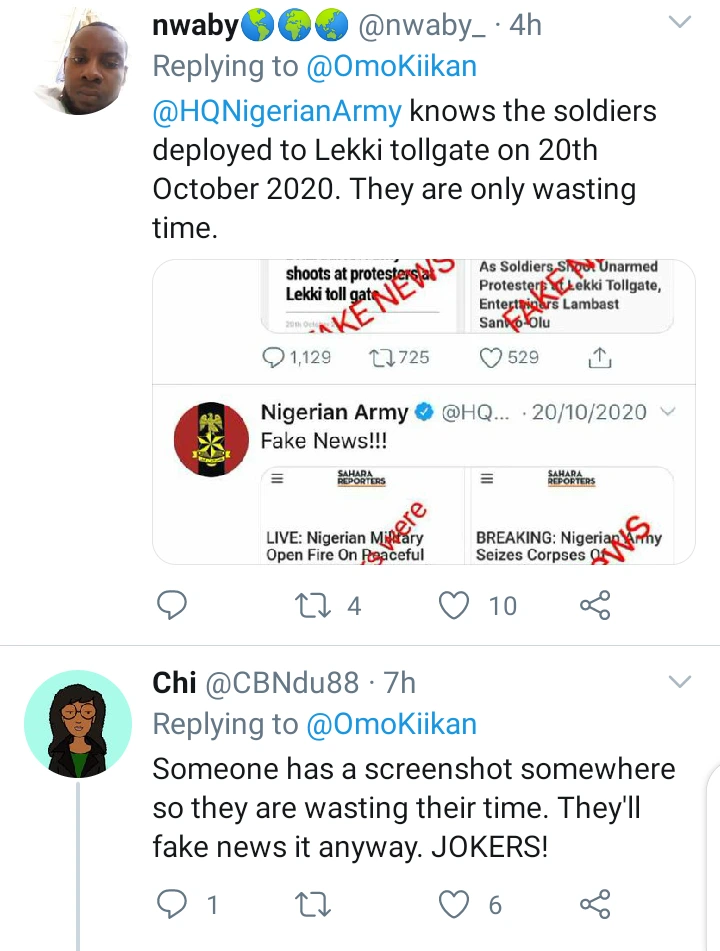Reply to nwaby's tweet
720x951 pixels.
tap(174, 604)
